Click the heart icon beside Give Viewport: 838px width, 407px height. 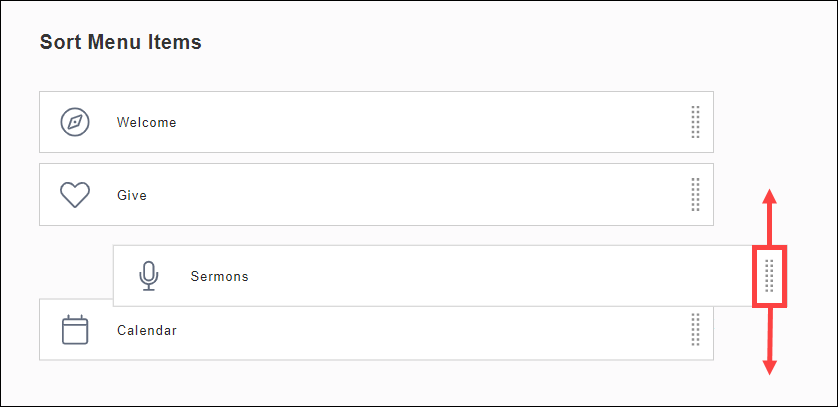click(75, 195)
